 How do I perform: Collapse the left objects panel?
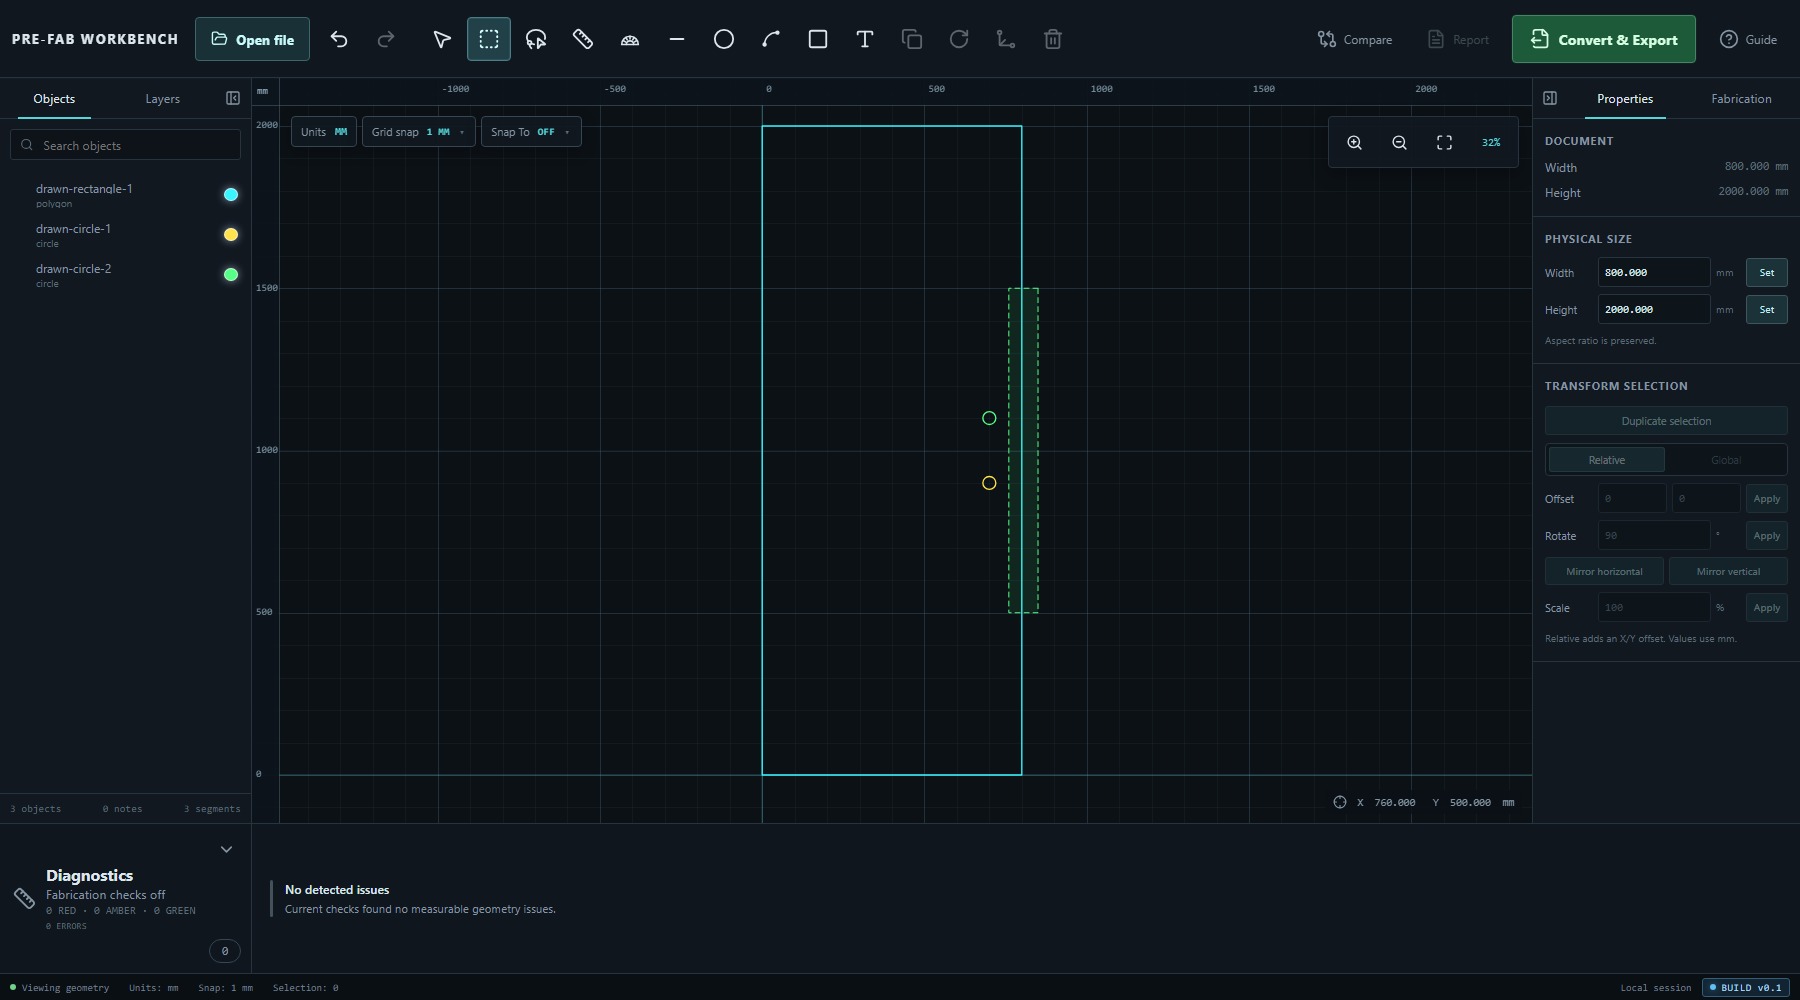(233, 98)
